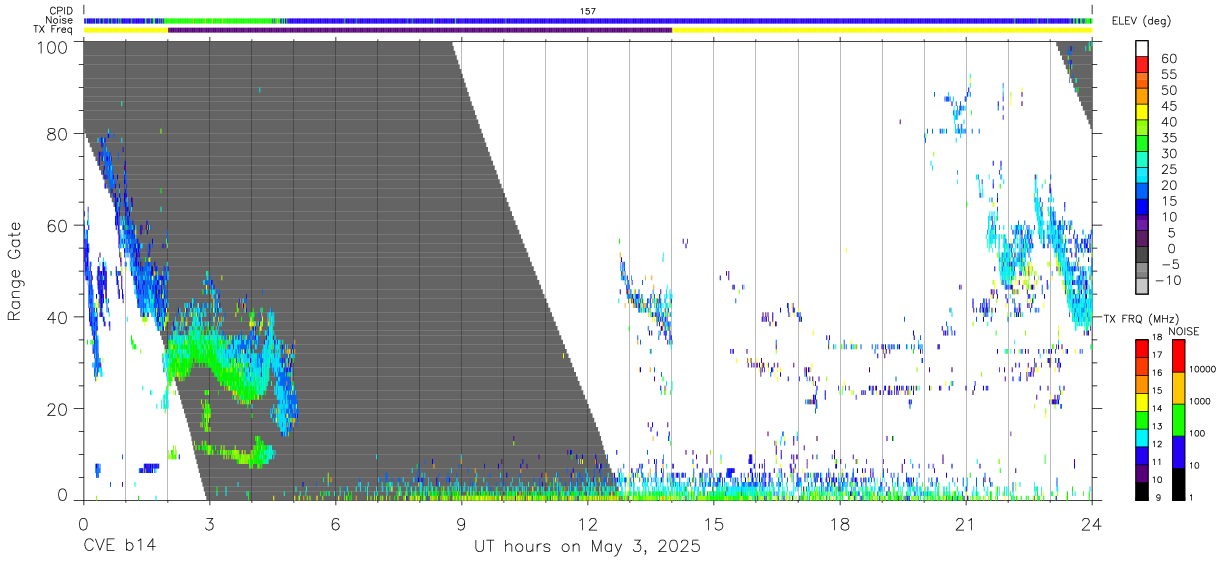The image size is (1228, 567).
Task: Click the 1 tick on NOISE colorbar
Action: coord(1193,497)
